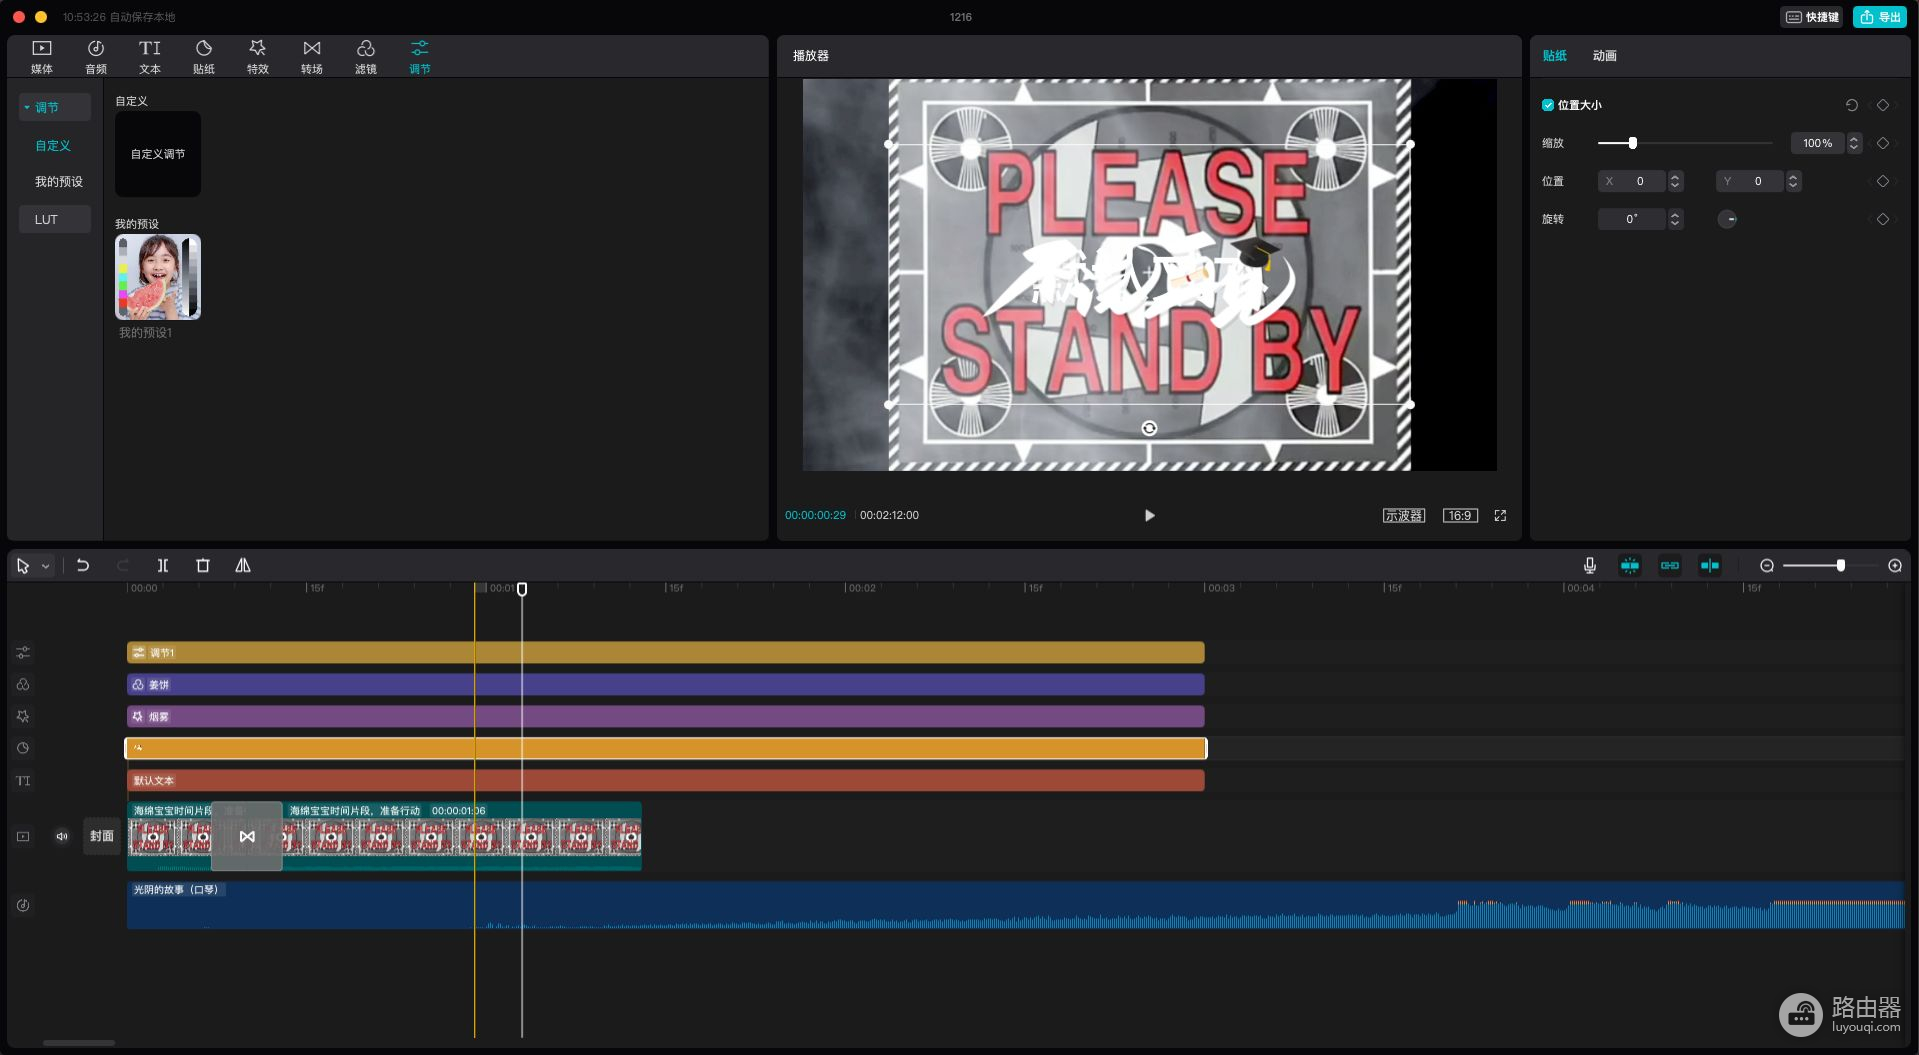Open the 贴纸 sticker panel icon

pos(204,56)
